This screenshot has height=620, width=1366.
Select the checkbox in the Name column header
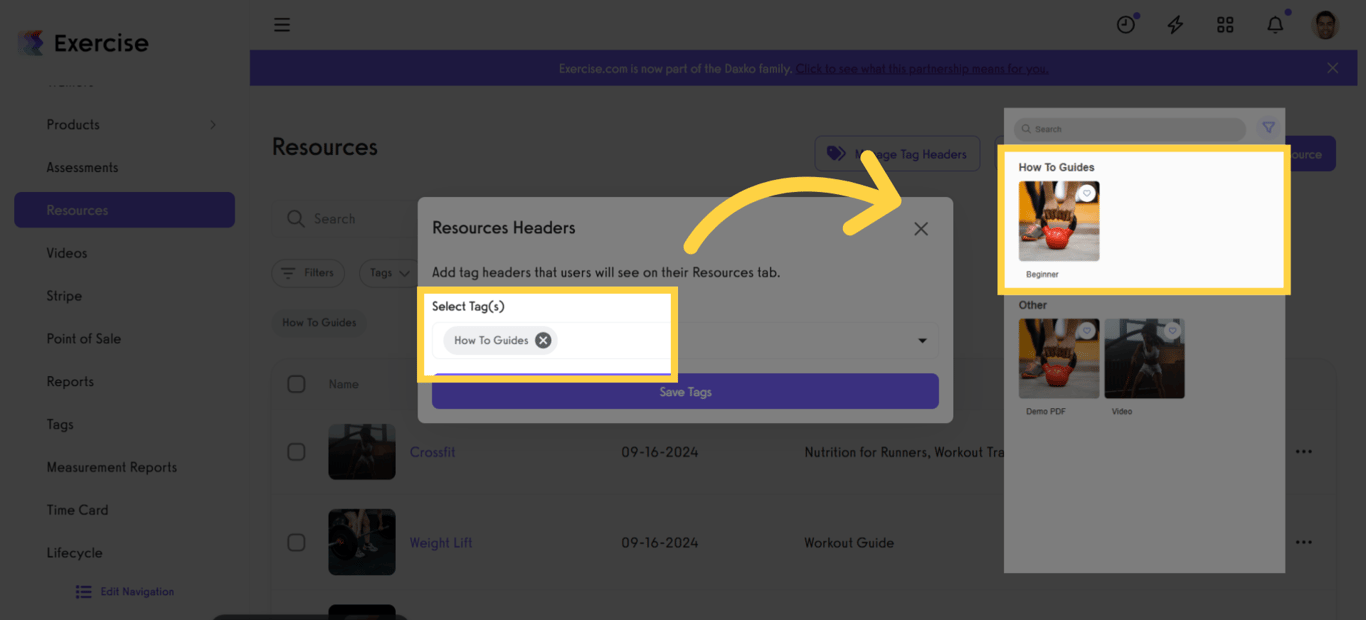coord(296,384)
